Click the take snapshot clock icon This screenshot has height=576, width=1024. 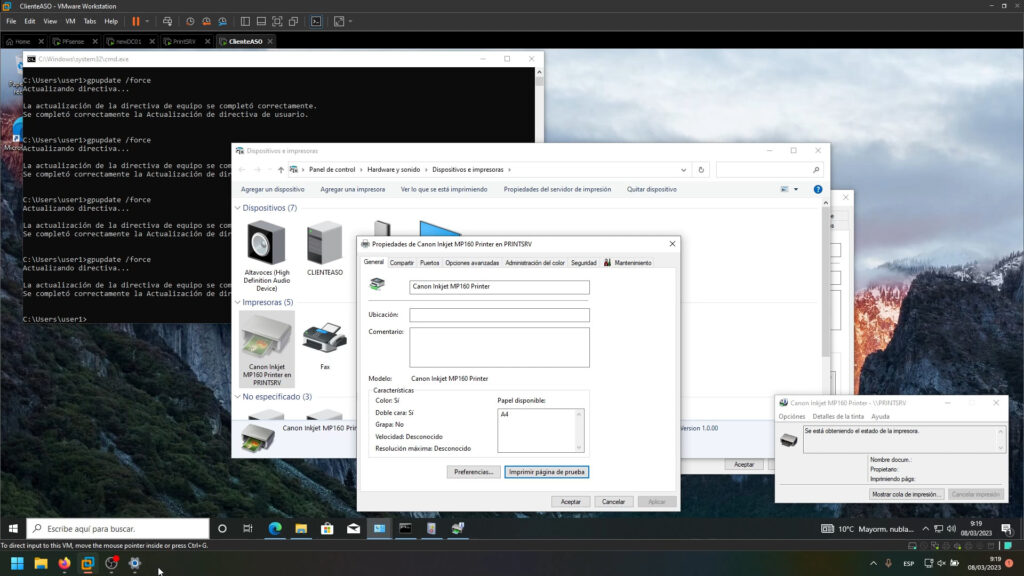190,21
